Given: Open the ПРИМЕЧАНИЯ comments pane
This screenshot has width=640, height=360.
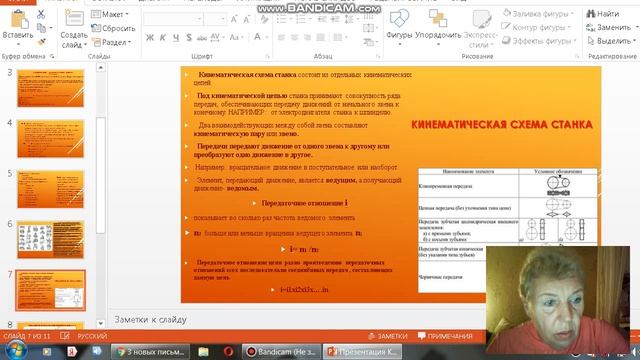Looking at the screenshot, I should [445, 336].
